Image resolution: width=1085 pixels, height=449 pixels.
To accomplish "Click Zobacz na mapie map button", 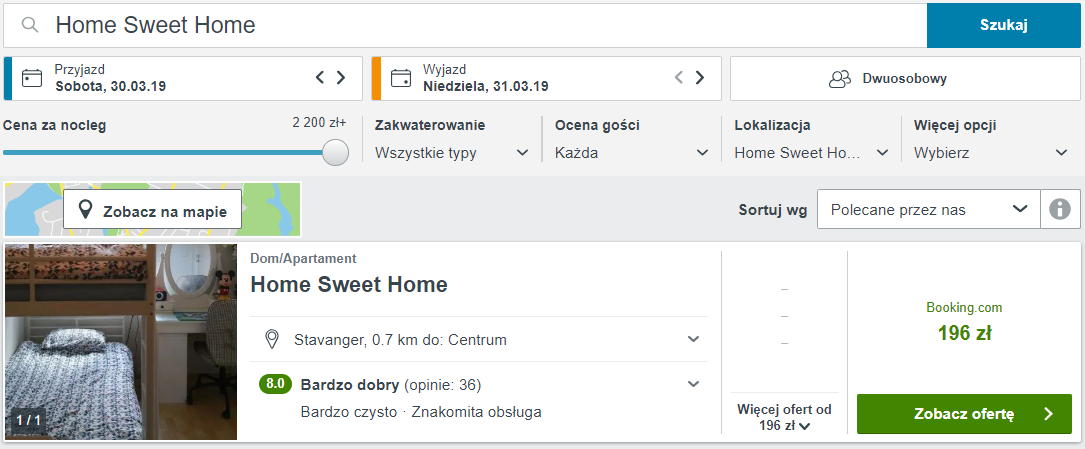I will point(153,211).
